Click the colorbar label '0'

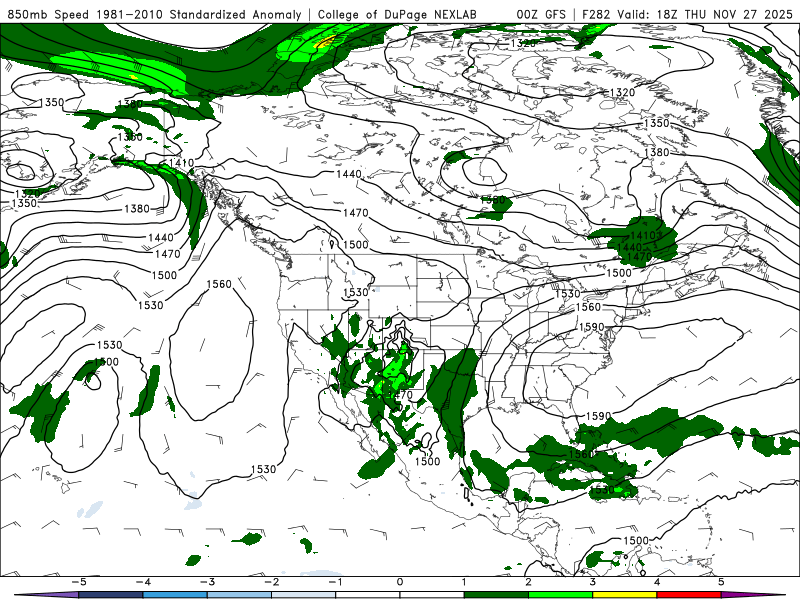(400, 582)
